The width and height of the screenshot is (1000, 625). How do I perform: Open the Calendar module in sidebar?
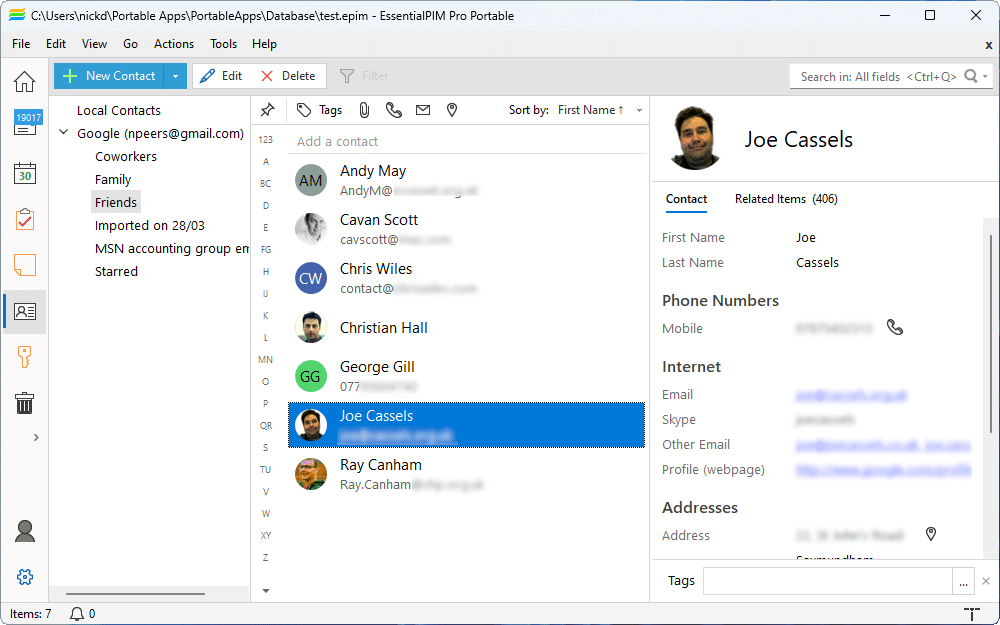(x=24, y=173)
